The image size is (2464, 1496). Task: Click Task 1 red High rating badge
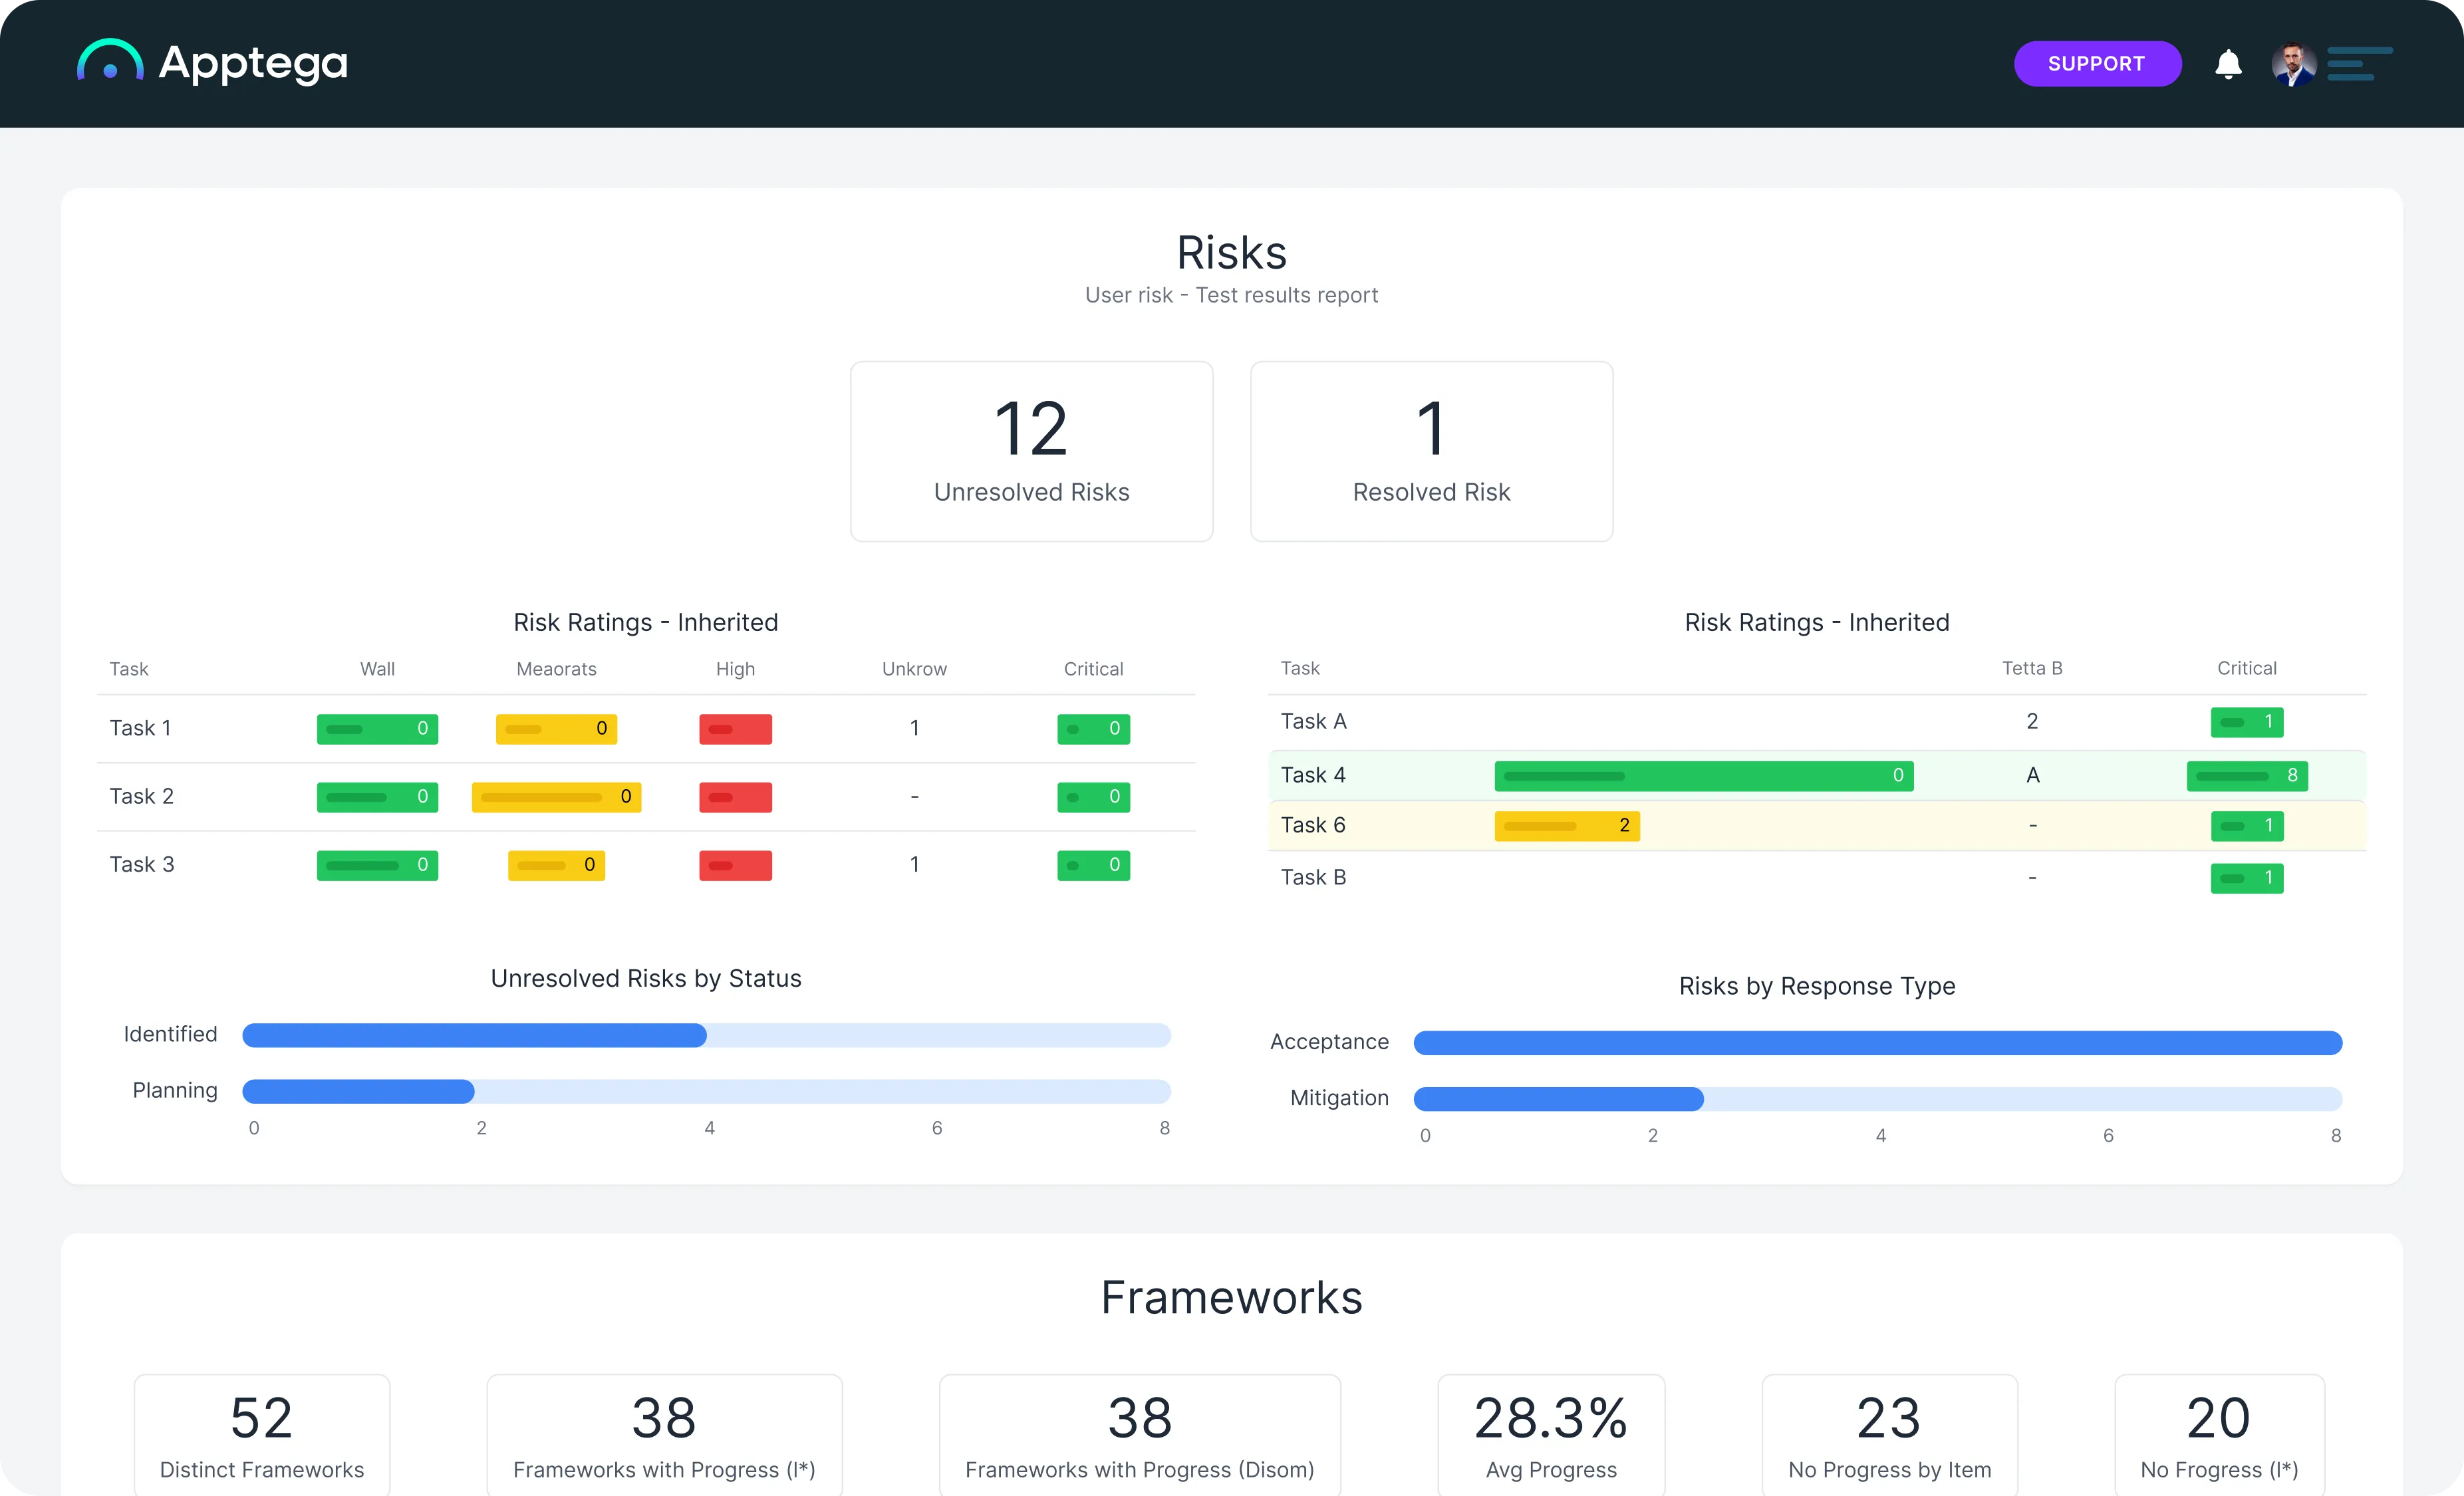pos(735,729)
